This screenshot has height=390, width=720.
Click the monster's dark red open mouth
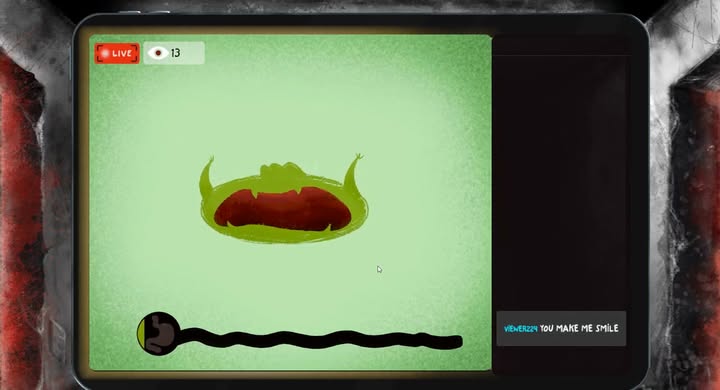coord(282,210)
